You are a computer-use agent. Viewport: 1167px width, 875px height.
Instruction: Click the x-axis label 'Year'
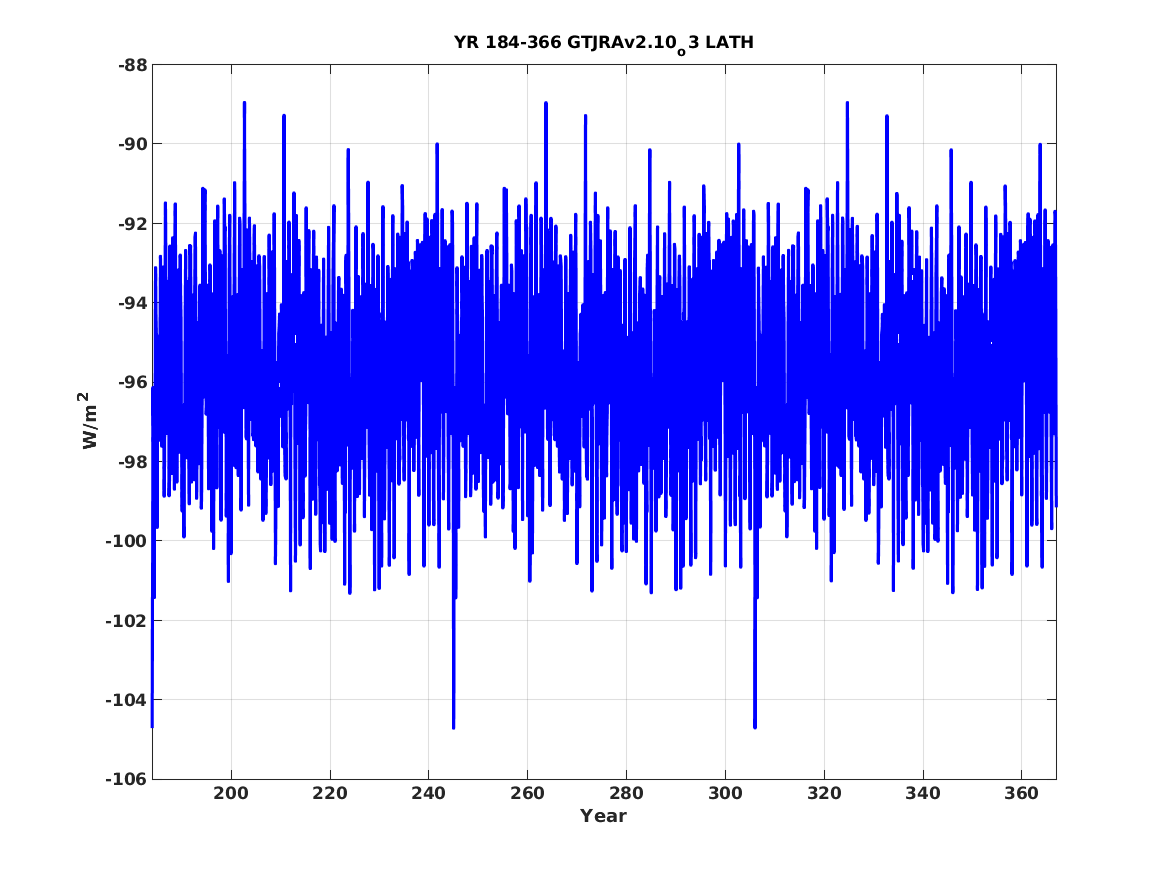tap(604, 816)
